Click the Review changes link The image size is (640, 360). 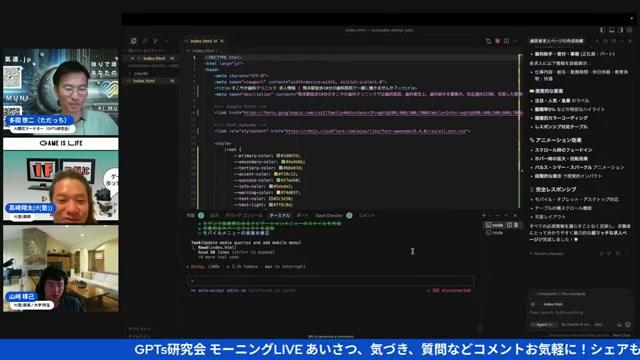tap(547, 253)
